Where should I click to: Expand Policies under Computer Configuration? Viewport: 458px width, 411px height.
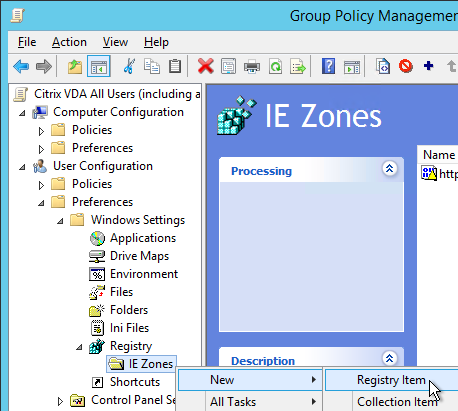[x=41, y=131]
